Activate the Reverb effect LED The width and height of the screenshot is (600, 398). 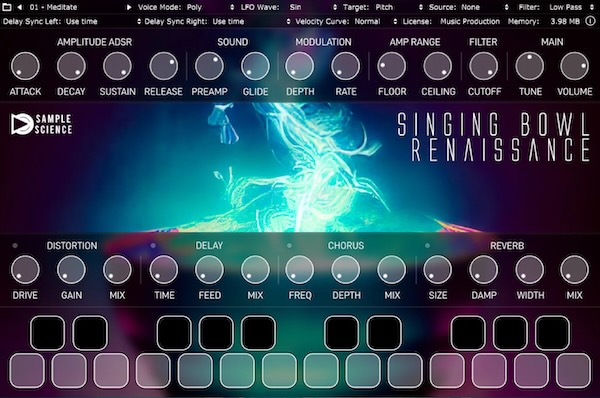coord(427,245)
